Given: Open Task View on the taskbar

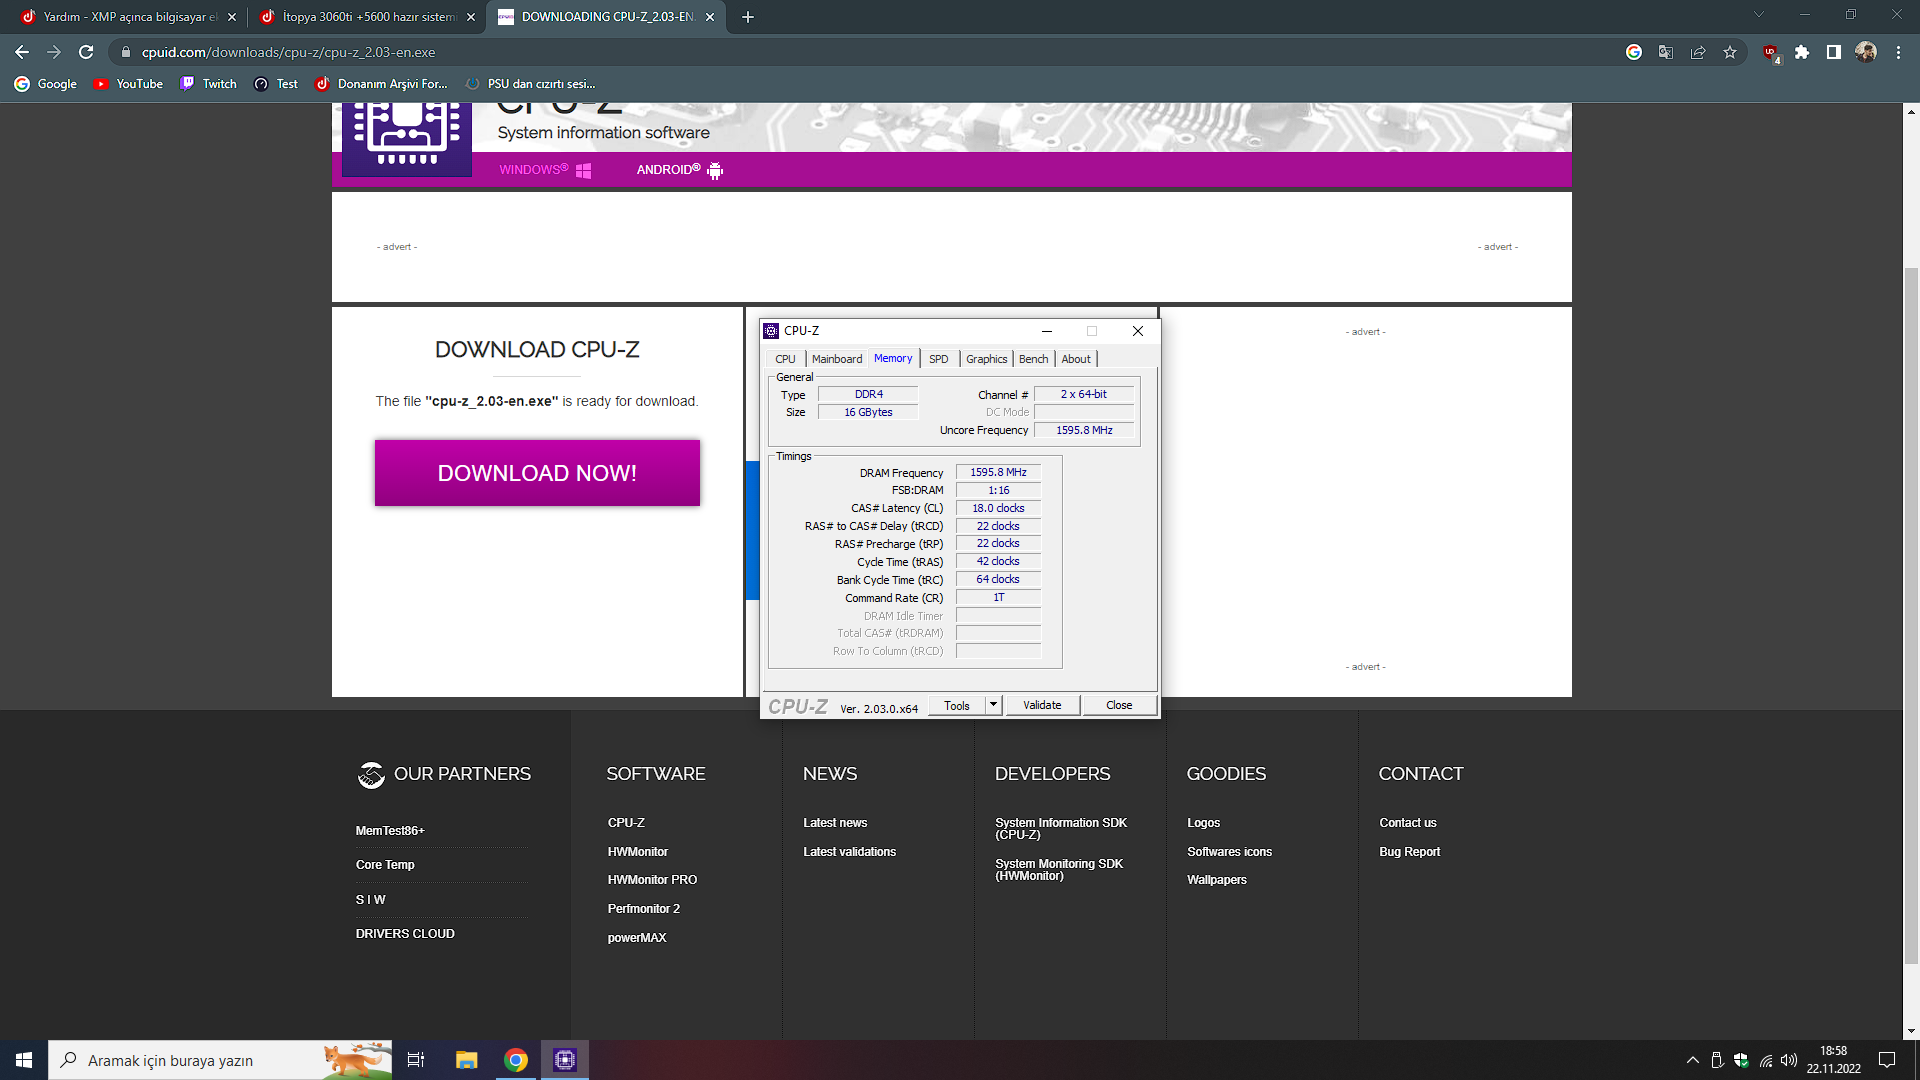Looking at the screenshot, I should 416,1060.
